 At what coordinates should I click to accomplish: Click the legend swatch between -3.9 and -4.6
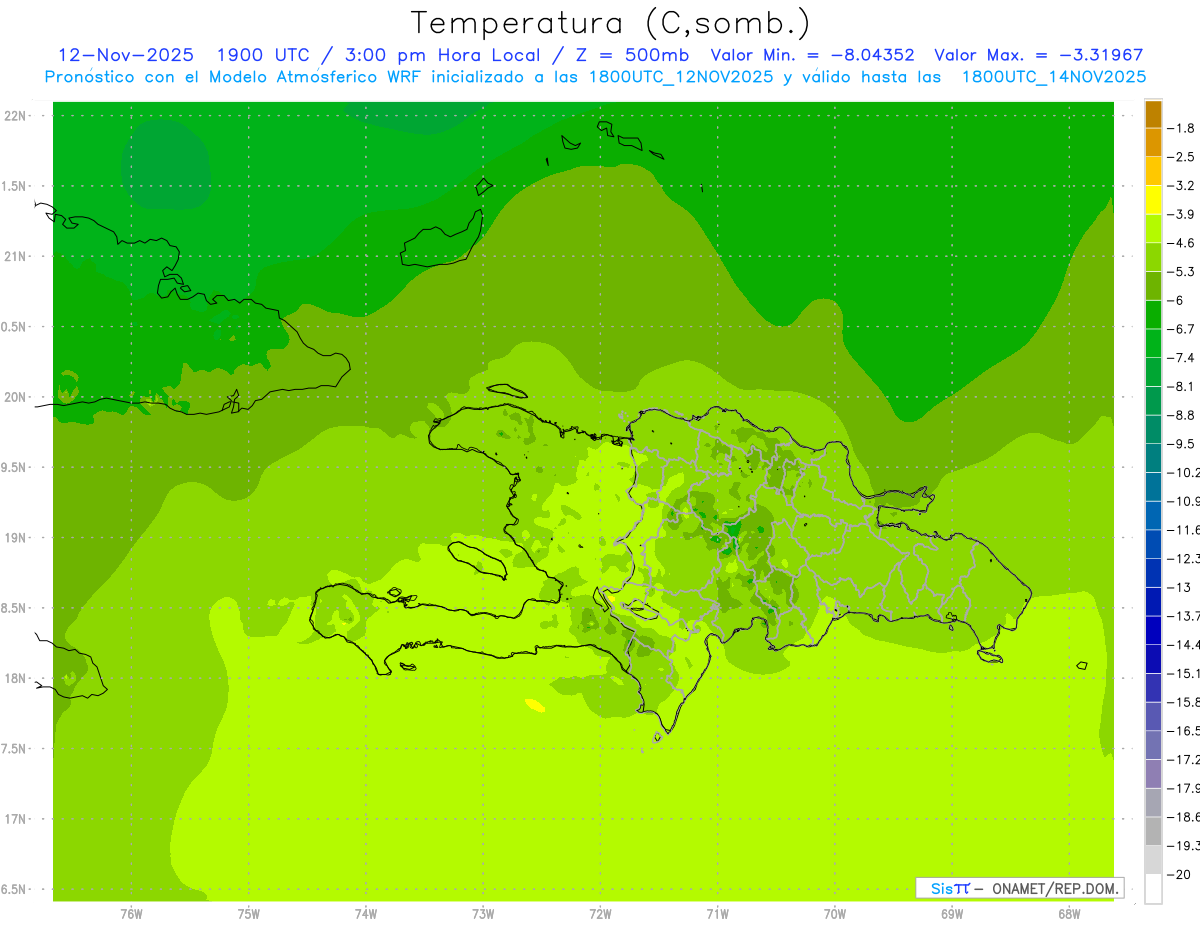pyautogui.click(x=1153, y=228)
